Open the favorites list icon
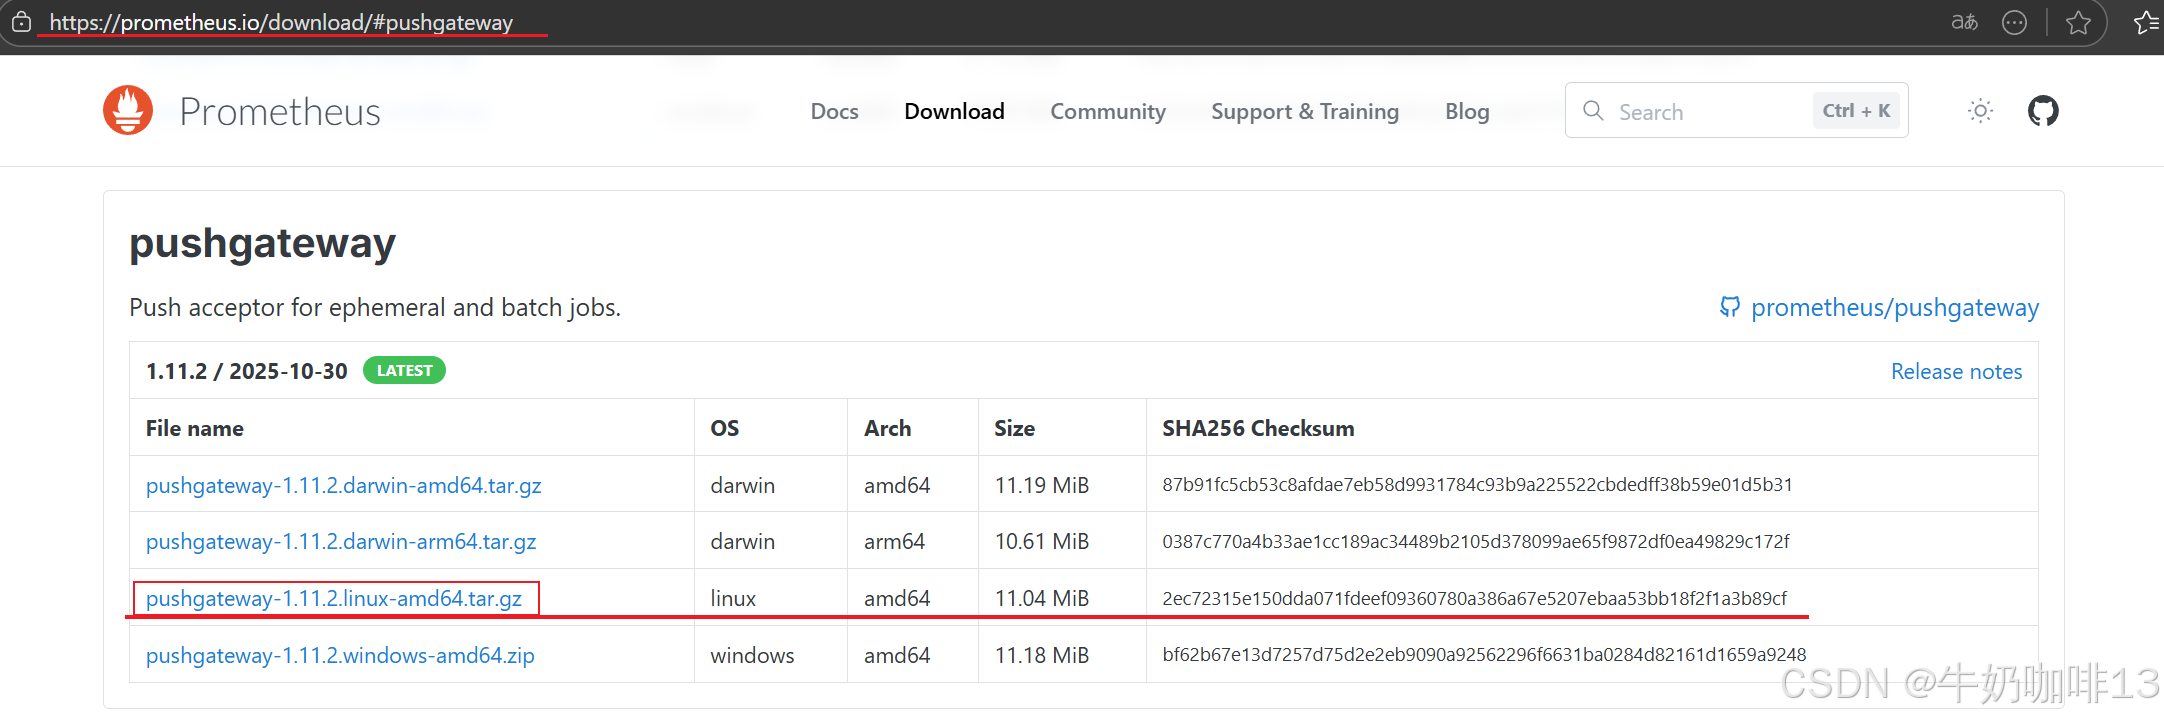This screenshot has height=720, width=2164. tap(2147, 22)
